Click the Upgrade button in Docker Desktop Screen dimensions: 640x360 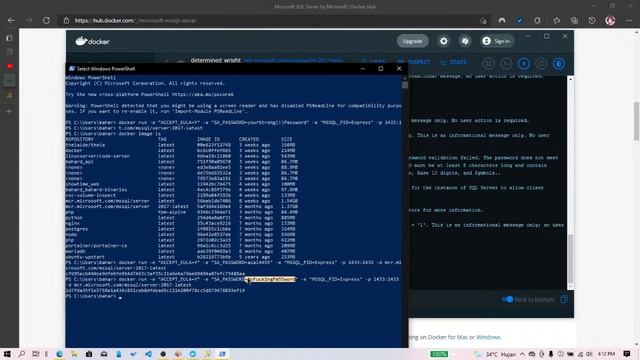412,41
